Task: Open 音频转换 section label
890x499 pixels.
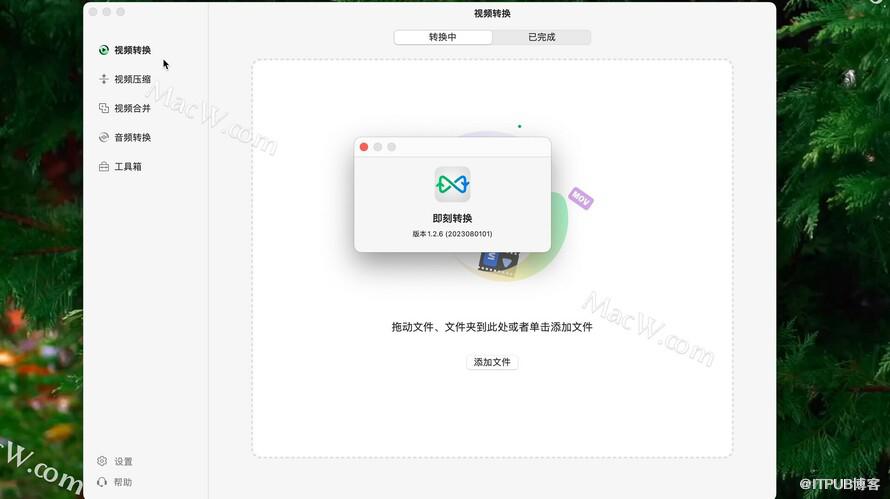Action: point(132,137)
